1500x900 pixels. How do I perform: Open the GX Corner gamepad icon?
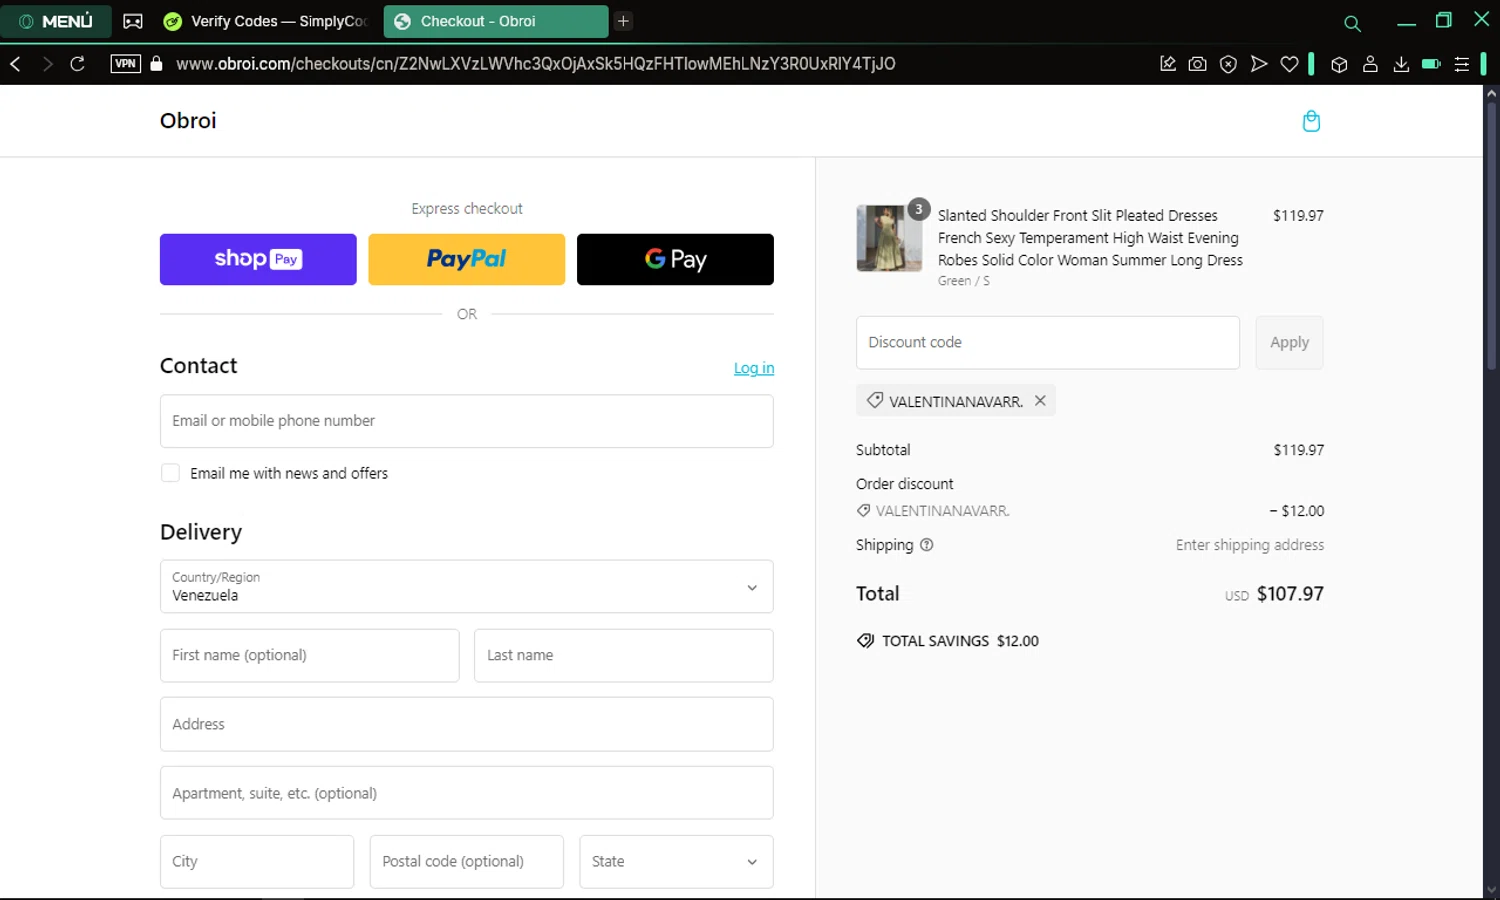tap(132, 21)
